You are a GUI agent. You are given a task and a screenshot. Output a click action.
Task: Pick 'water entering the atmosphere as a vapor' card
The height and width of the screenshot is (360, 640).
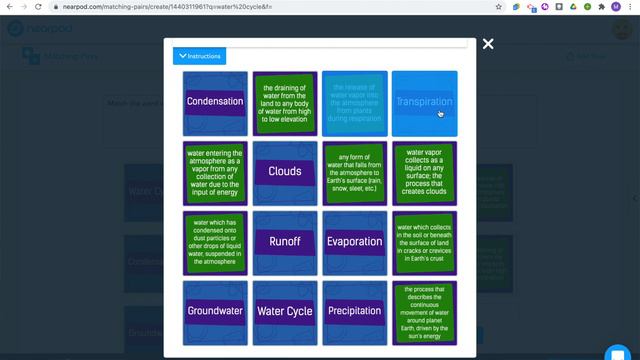point(215,173)
